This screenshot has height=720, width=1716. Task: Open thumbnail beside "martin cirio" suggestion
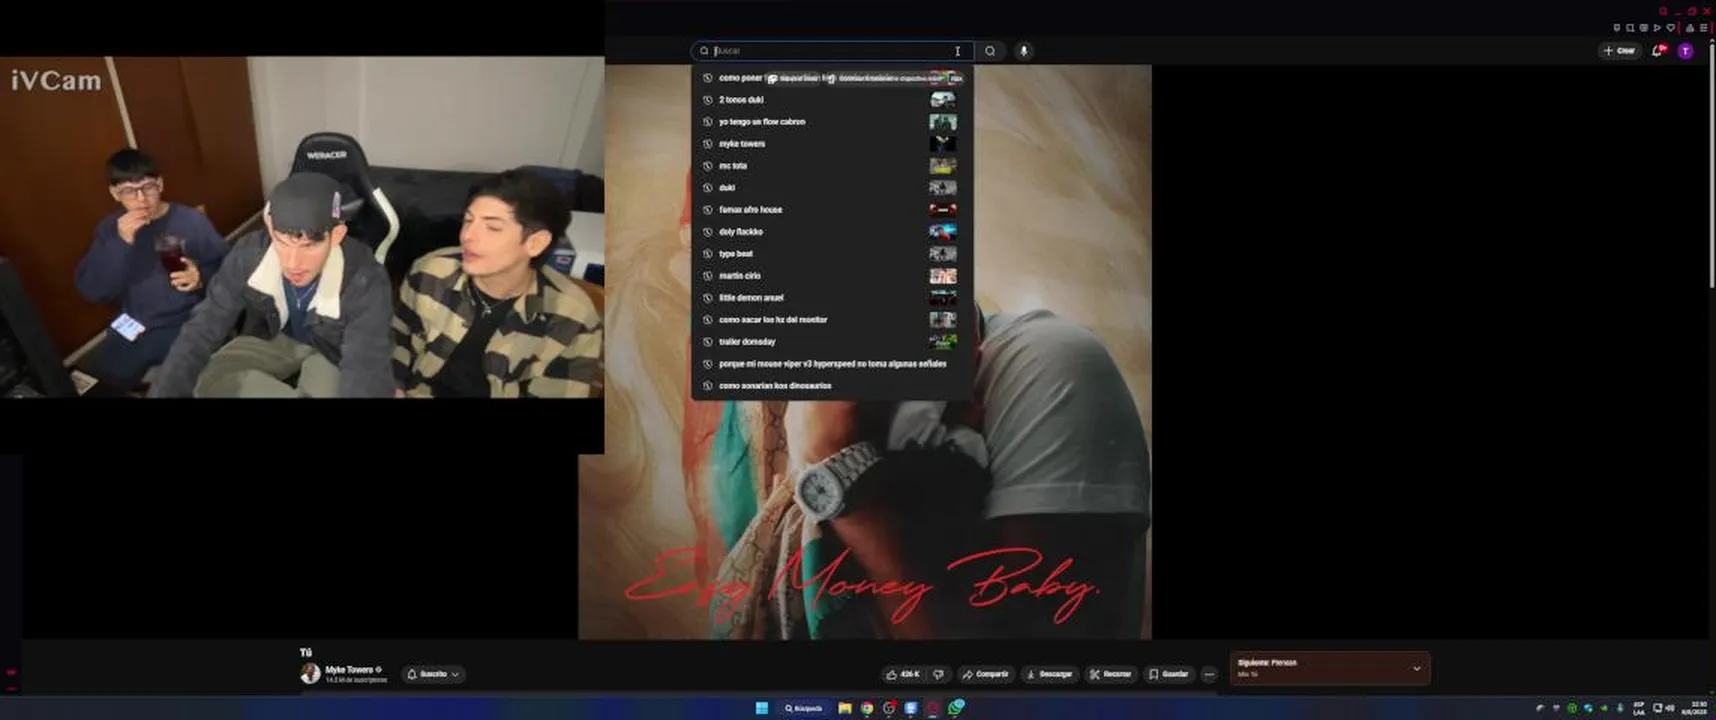[x=943, y=276]
